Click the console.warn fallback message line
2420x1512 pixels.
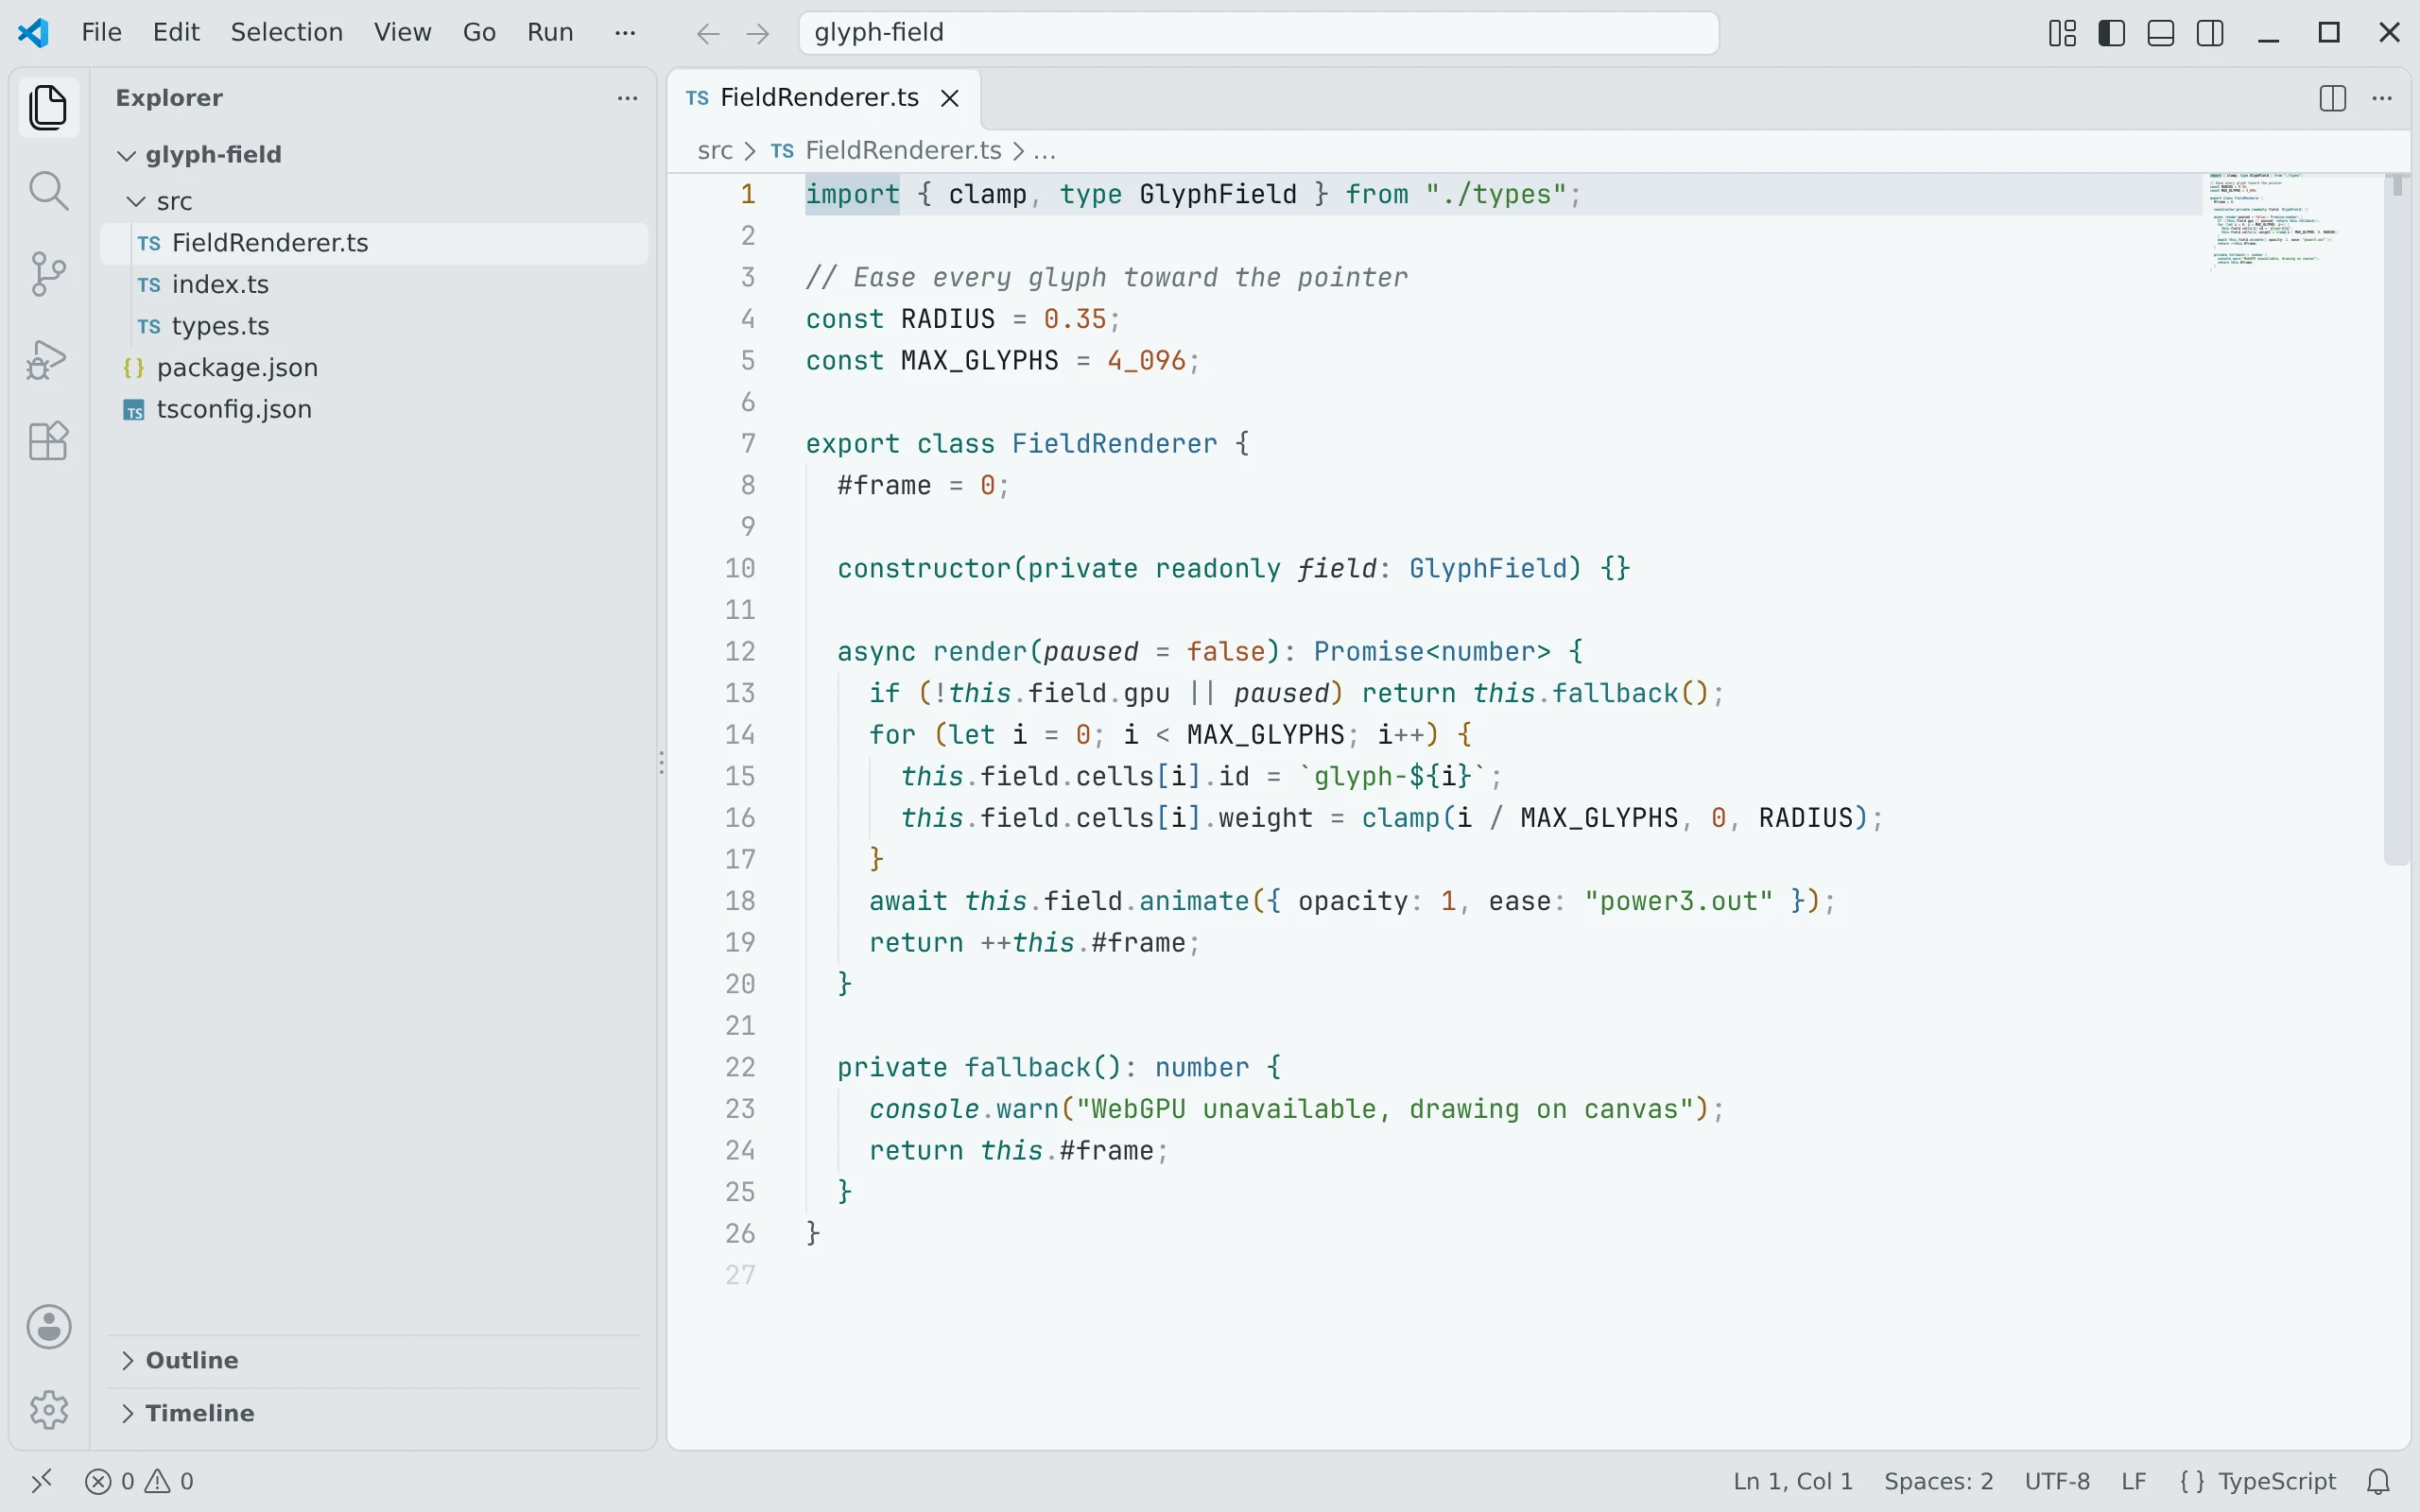click(1296, 1110)
